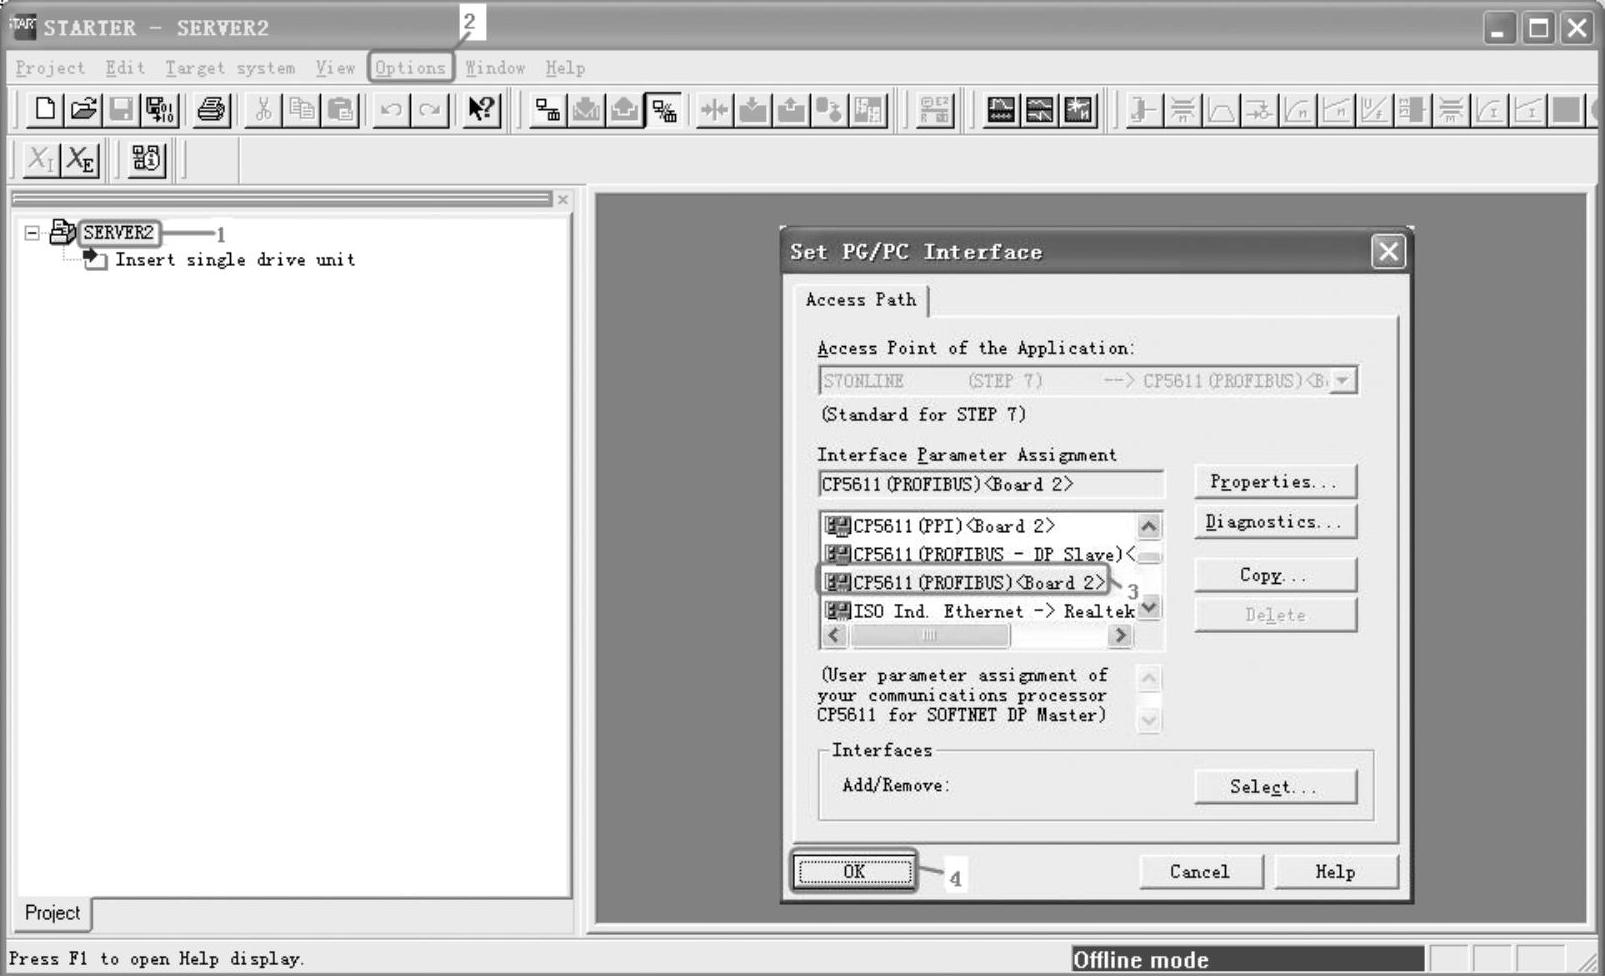This screenshot has height=976, width=1605.
Task: Click the Offline mode status indicator
Action: tap(1247, 960)
